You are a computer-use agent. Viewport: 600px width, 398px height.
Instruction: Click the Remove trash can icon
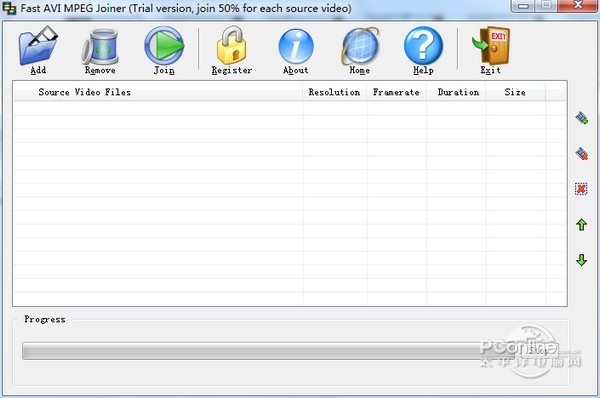point(100,47)
